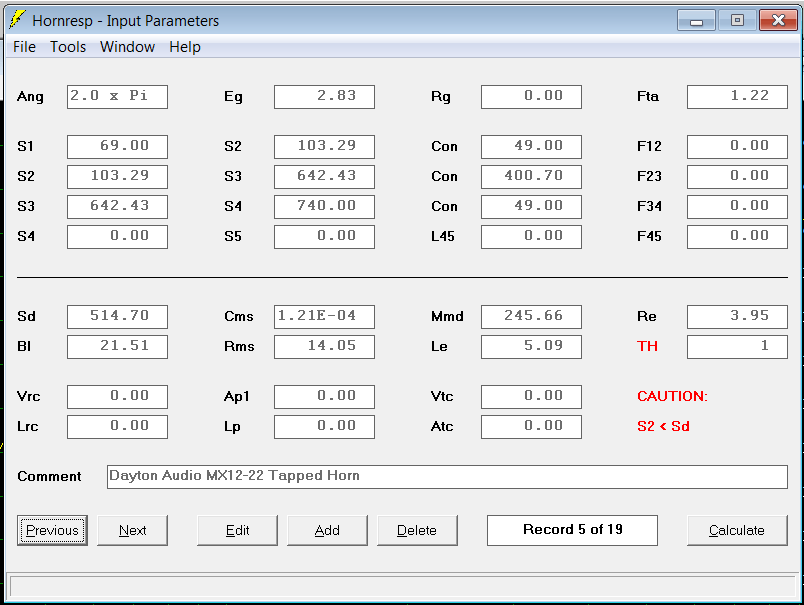The height and width of the screenshot is (605, 804).
Task: Click the Ang label
Action: [x=30, y=96]
